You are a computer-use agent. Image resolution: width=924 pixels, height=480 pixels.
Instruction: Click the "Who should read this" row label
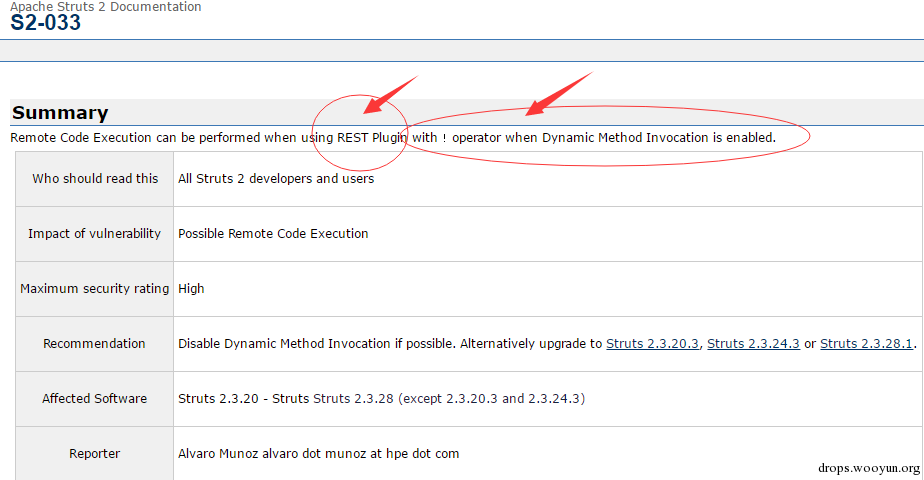click(x=95, y=179)
